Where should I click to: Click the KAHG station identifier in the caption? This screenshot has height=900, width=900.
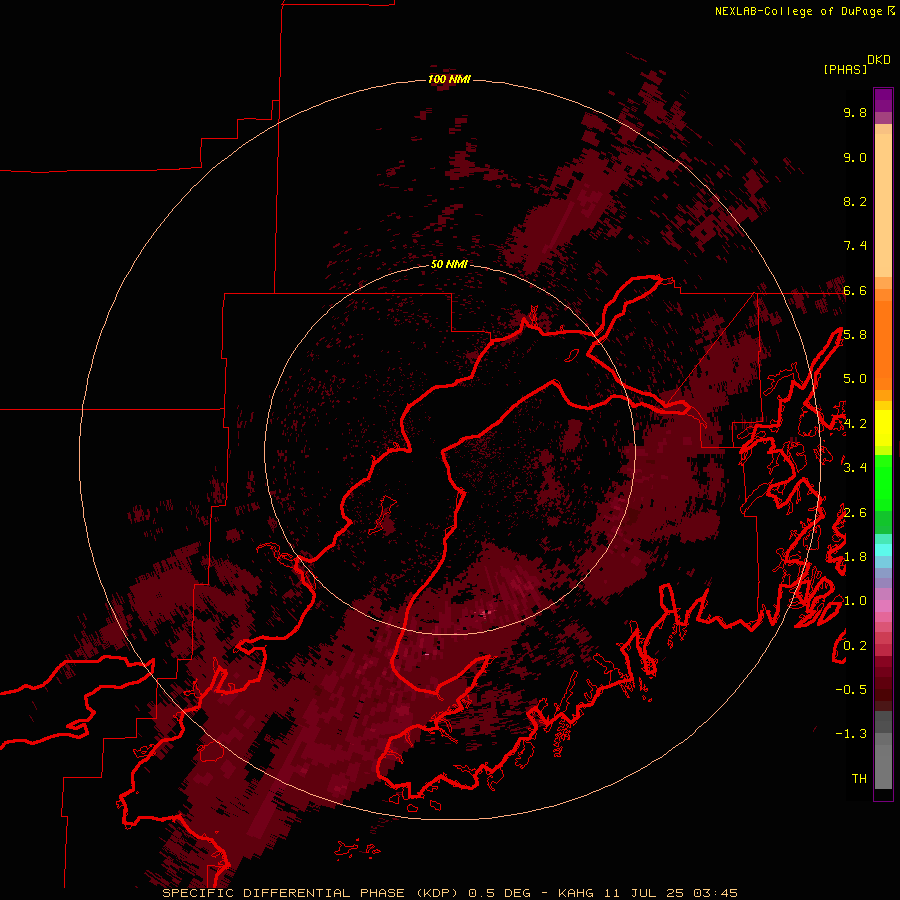point(577,893)
